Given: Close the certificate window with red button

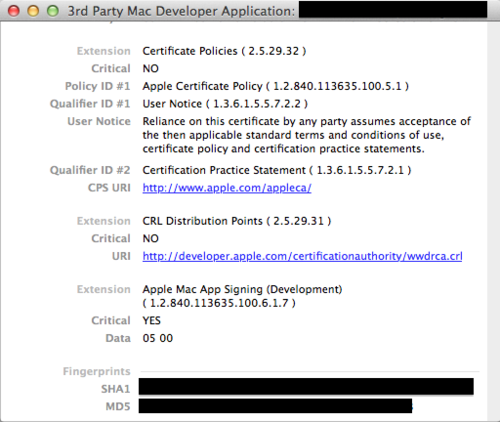Looking at the screenshot, I should coord(14,11).
